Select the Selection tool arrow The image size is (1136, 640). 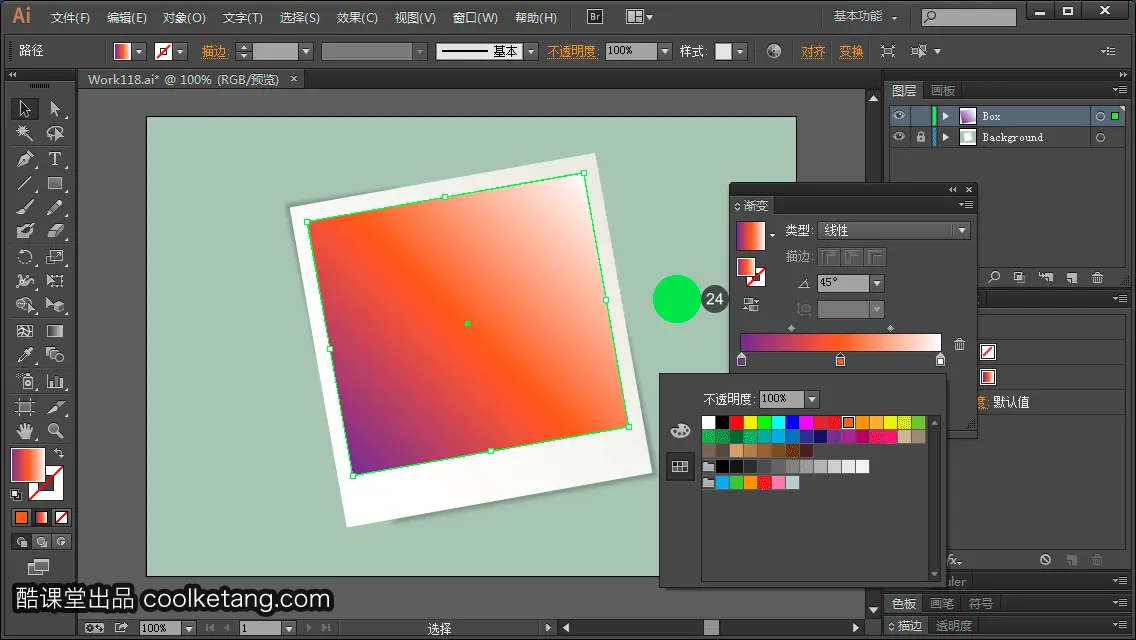point(25,109)
